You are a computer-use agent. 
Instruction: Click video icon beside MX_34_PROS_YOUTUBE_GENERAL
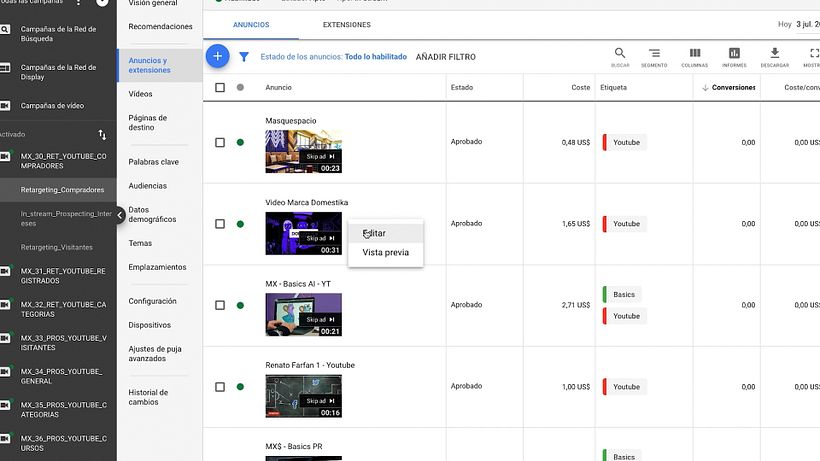click(5, 372)
